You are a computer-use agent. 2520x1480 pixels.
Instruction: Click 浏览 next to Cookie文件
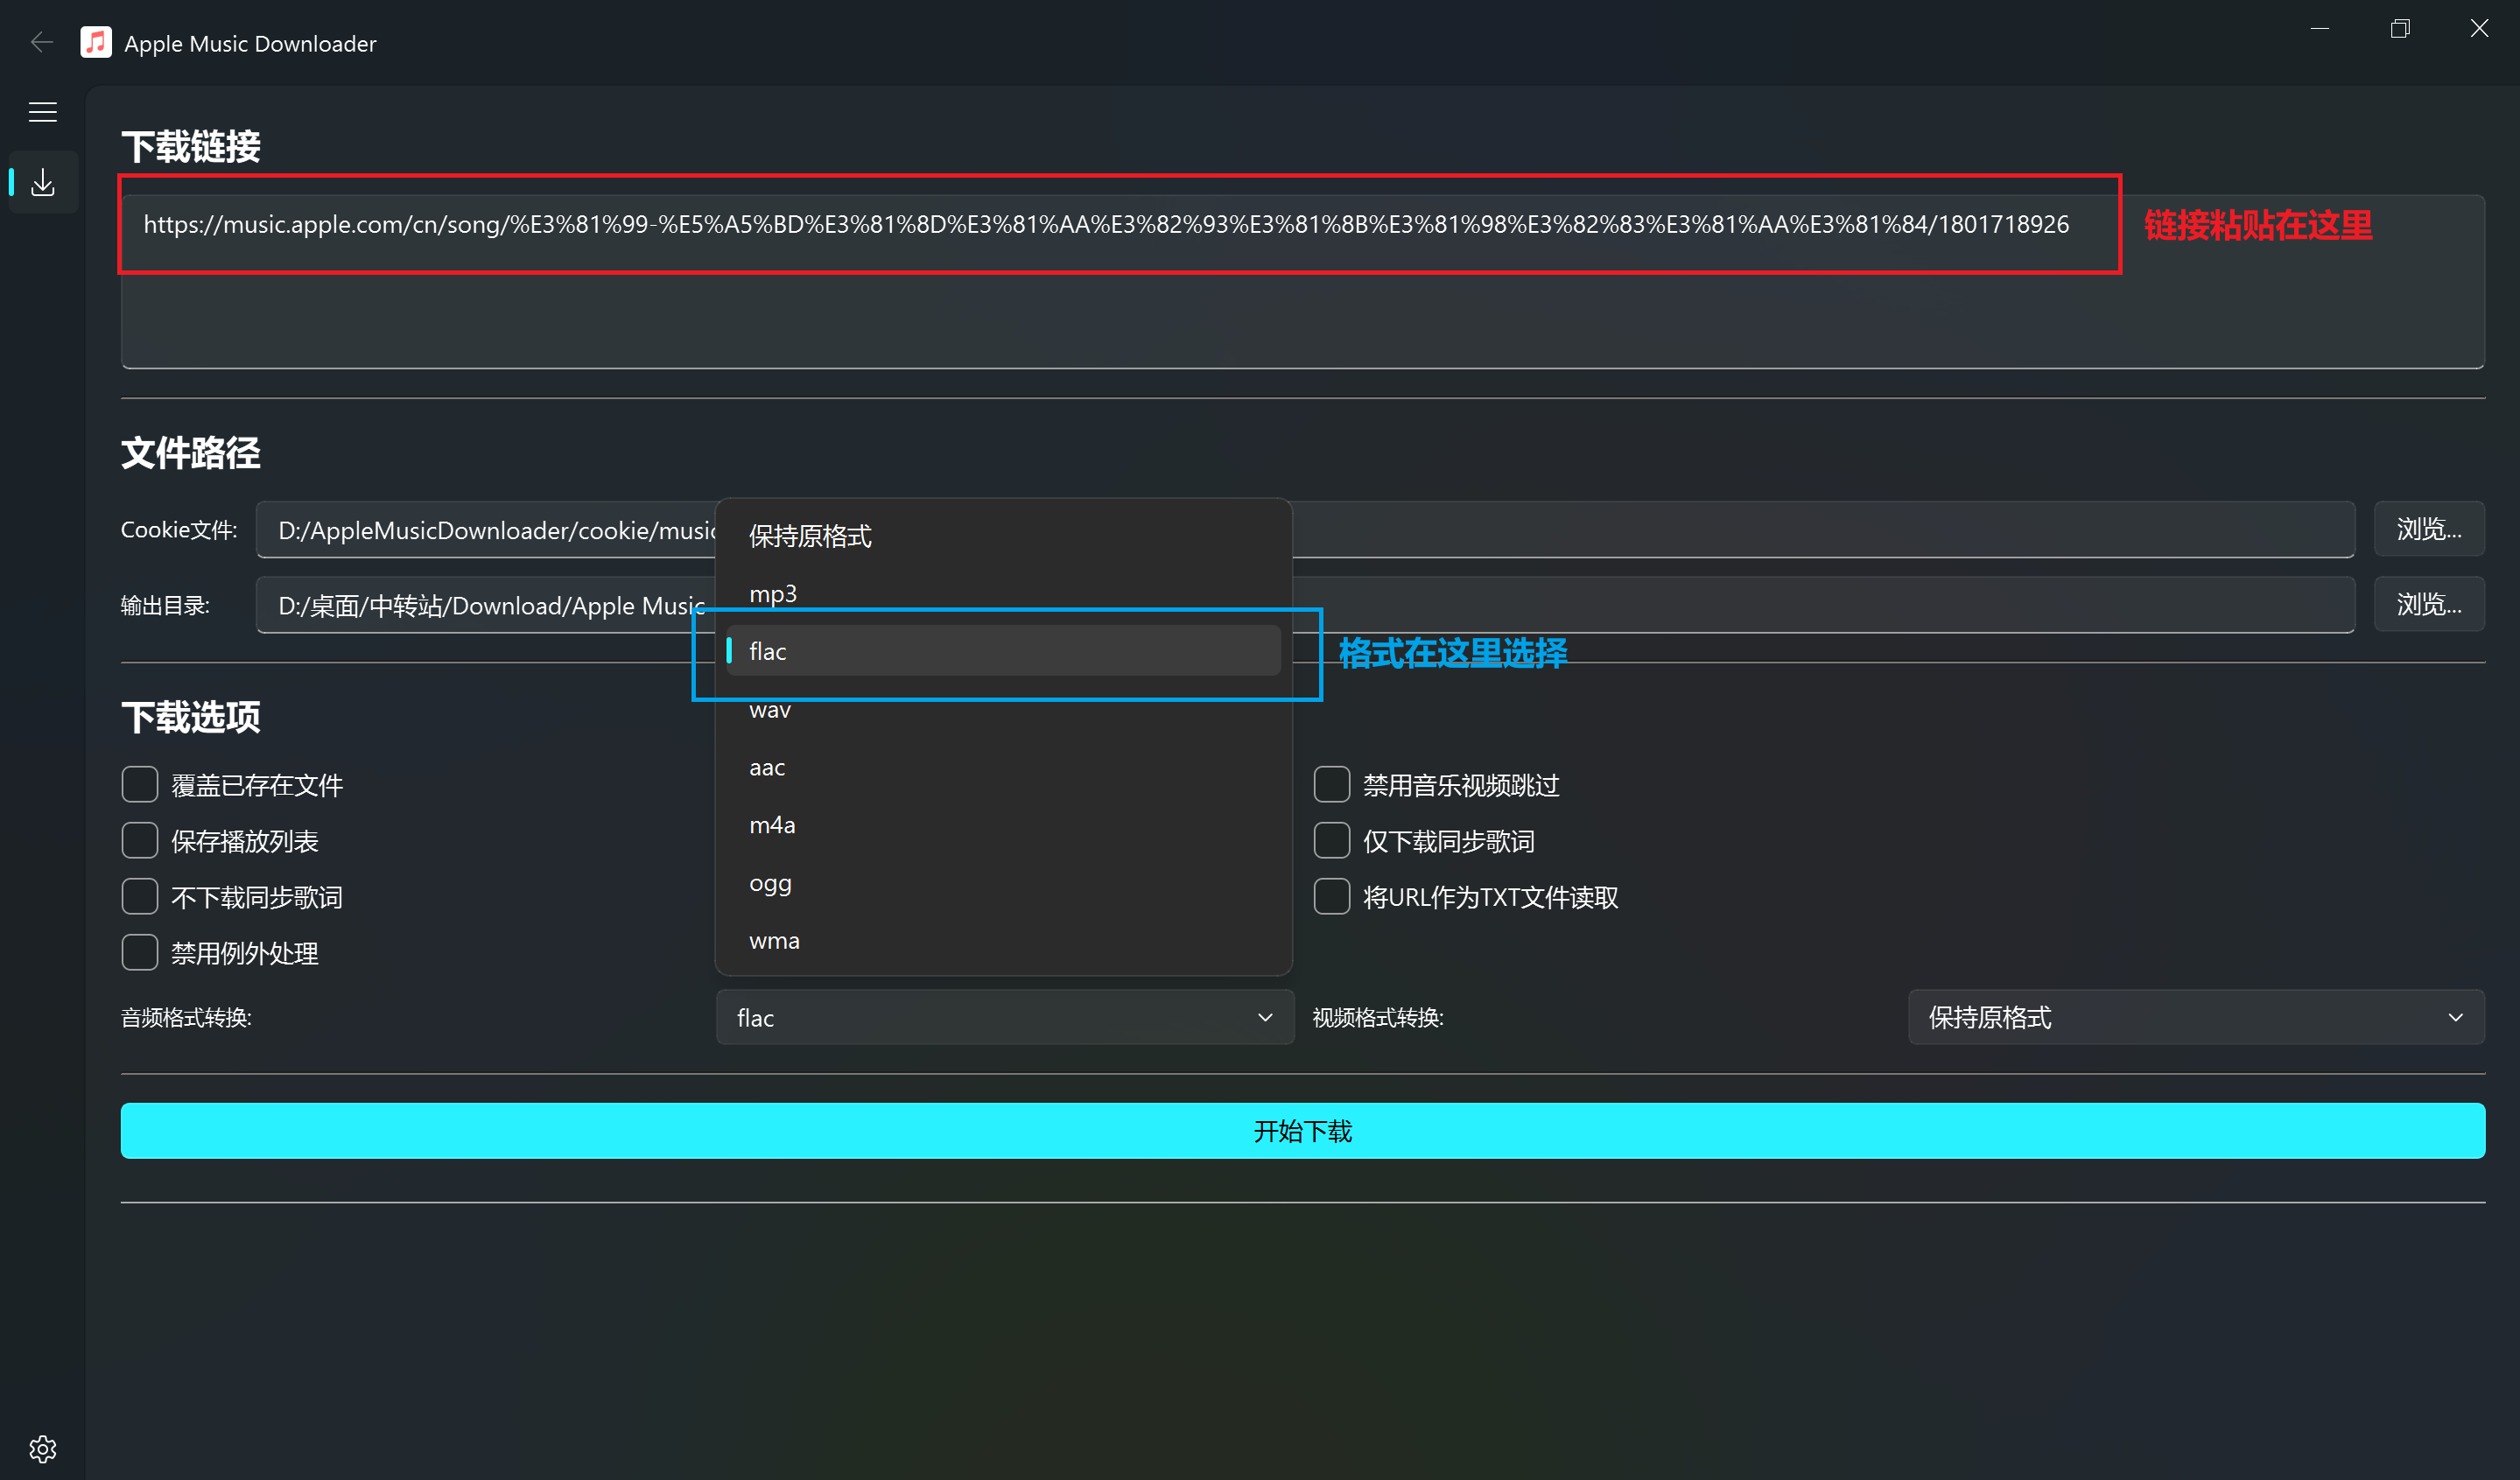(x=2428, y=529)
